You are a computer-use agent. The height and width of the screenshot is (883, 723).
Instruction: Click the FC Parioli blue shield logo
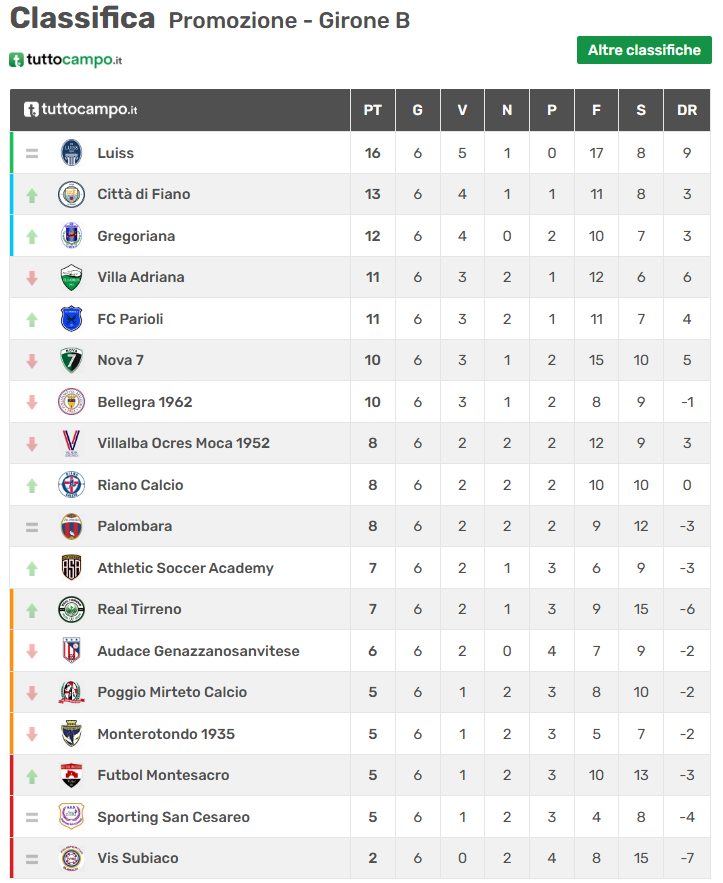click(x=71, y=319)
